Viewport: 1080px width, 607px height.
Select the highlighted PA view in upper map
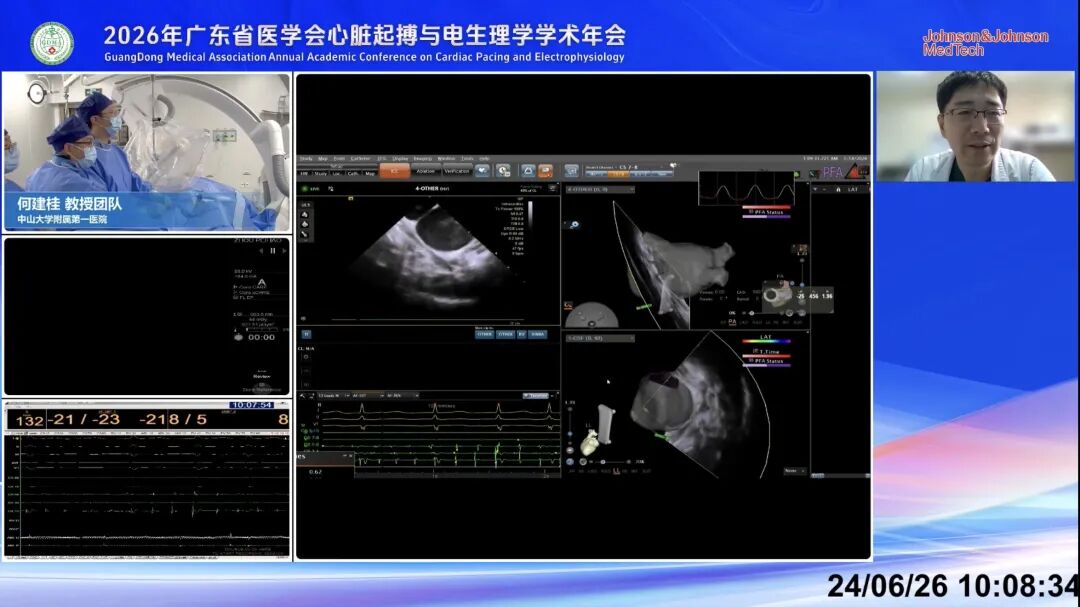click(x=731, y=322)
